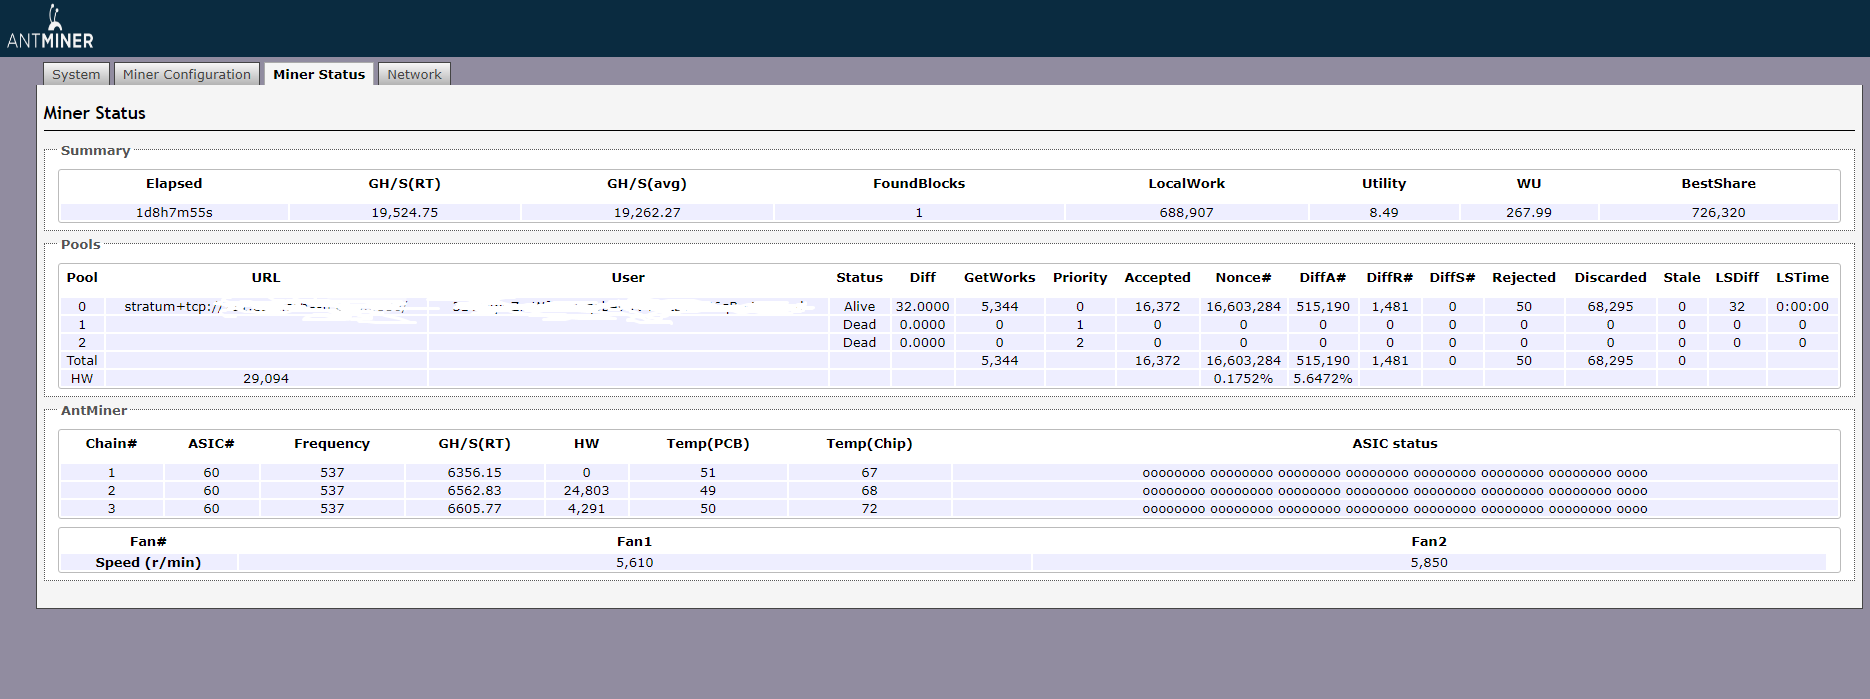
Task: Click the Stale column header
Action: pos(1682,277)
